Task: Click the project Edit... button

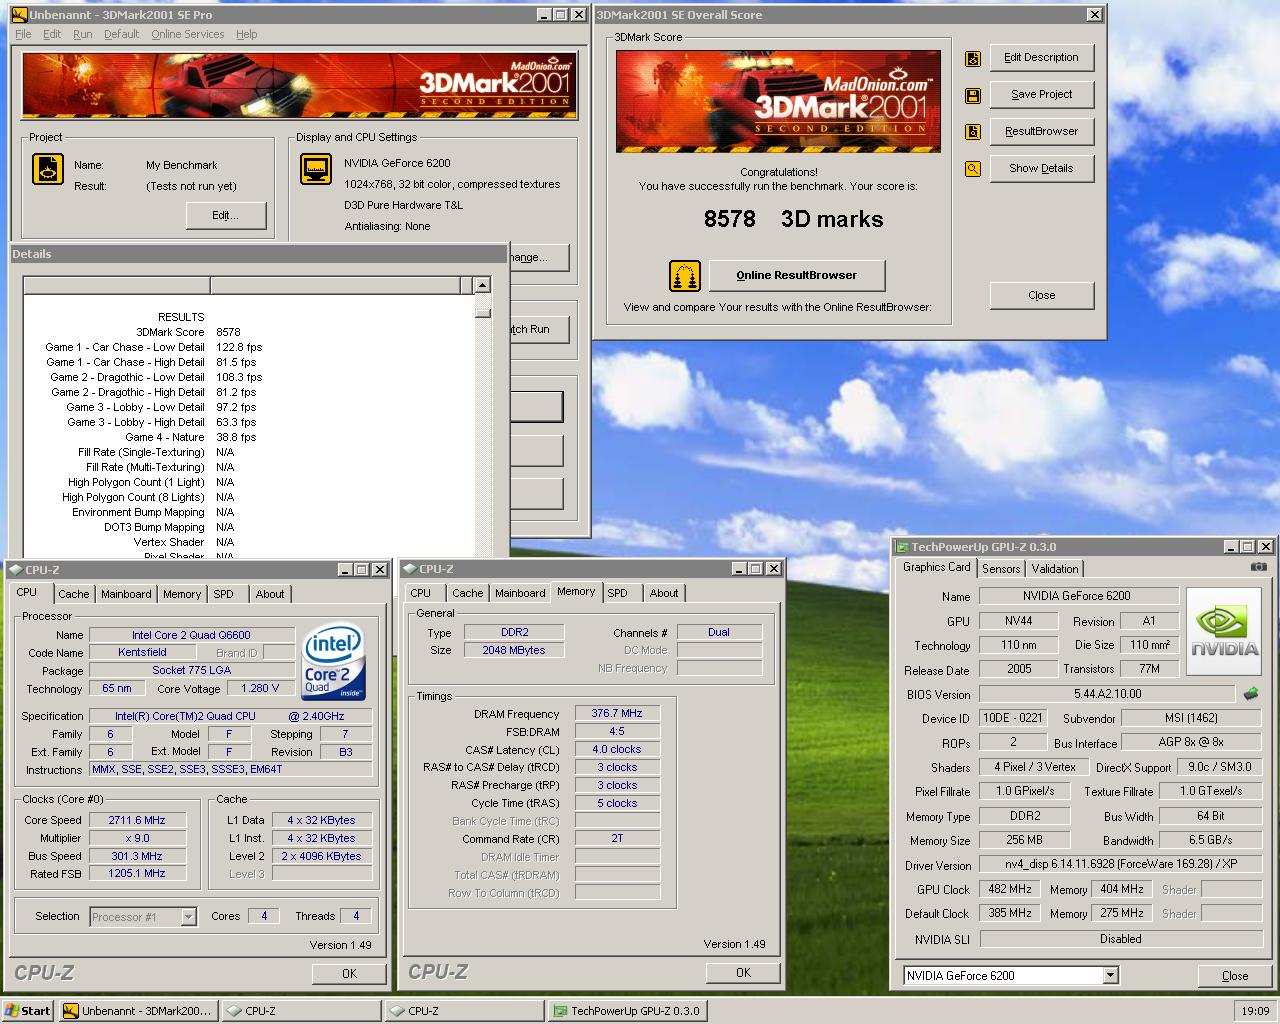Action: coord(226,216)
